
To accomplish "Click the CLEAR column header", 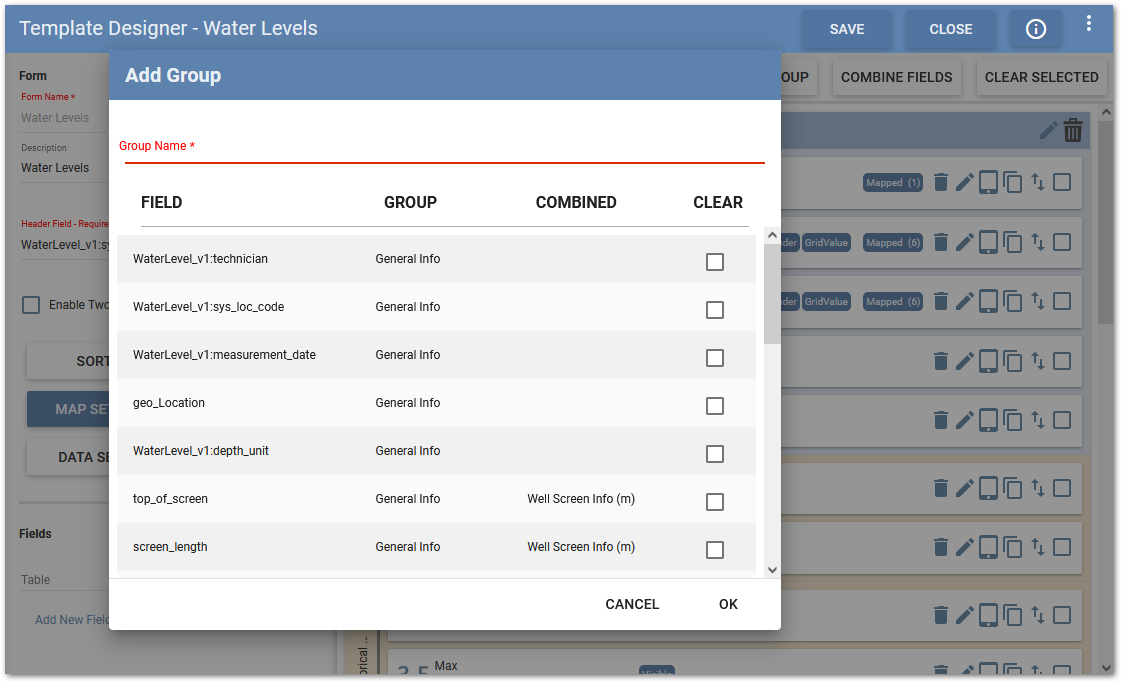I will 718,203.
